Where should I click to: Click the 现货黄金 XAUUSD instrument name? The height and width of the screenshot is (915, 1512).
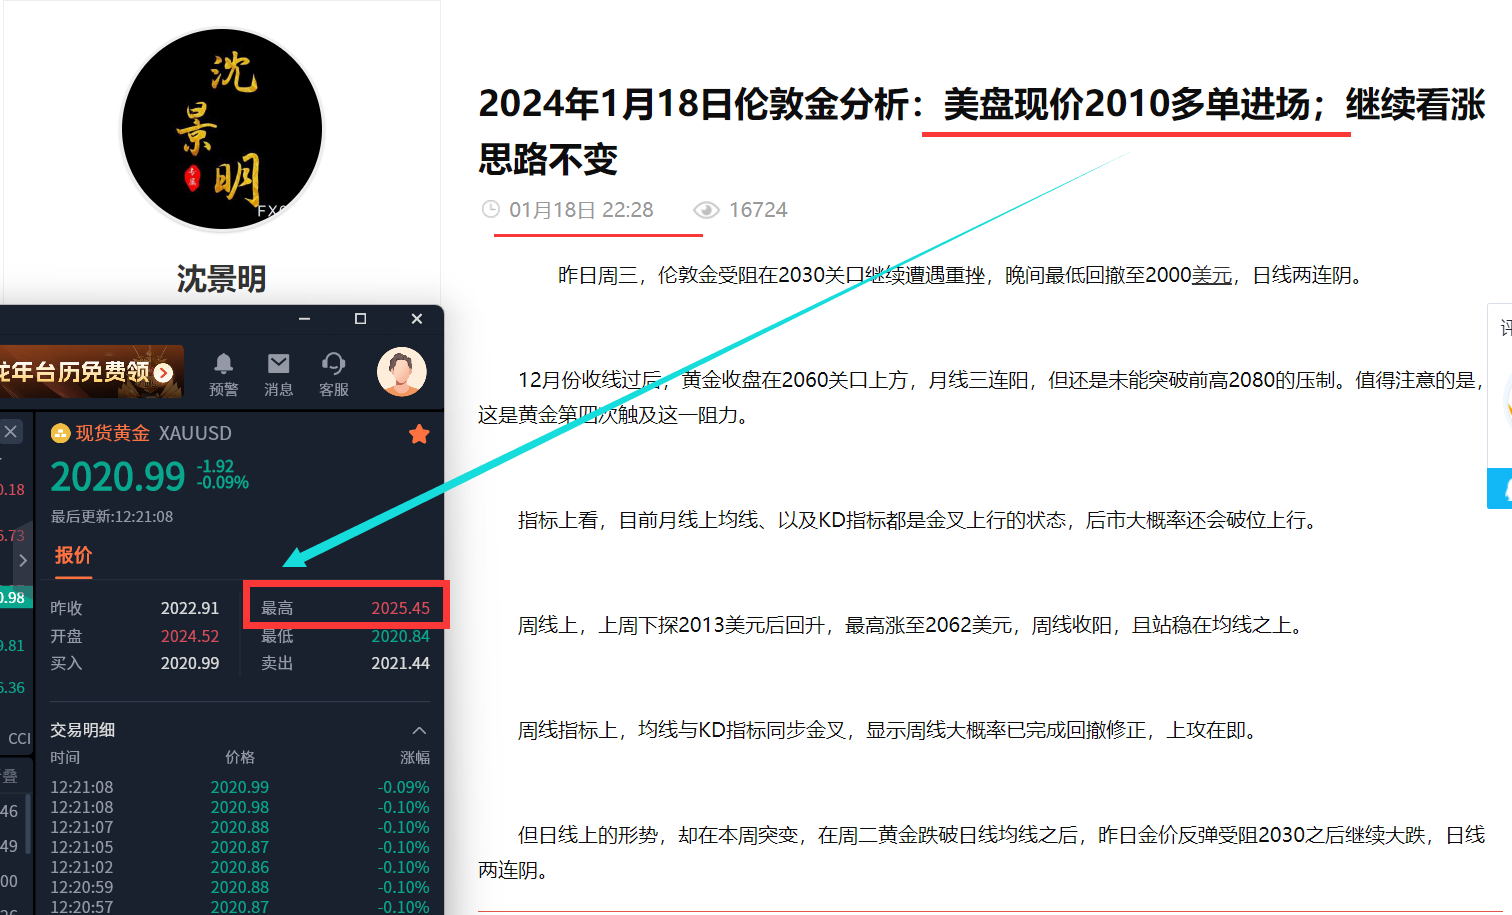coord(153,433)
